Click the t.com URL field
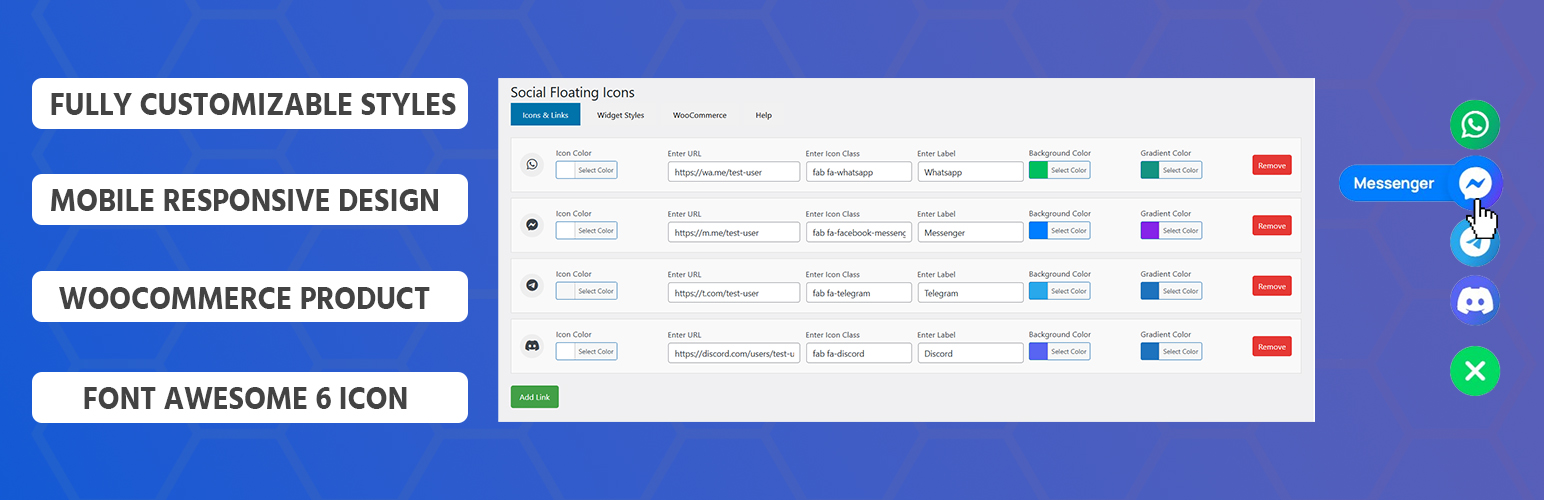The image size is (1544, 500). [x=734, y=293]
